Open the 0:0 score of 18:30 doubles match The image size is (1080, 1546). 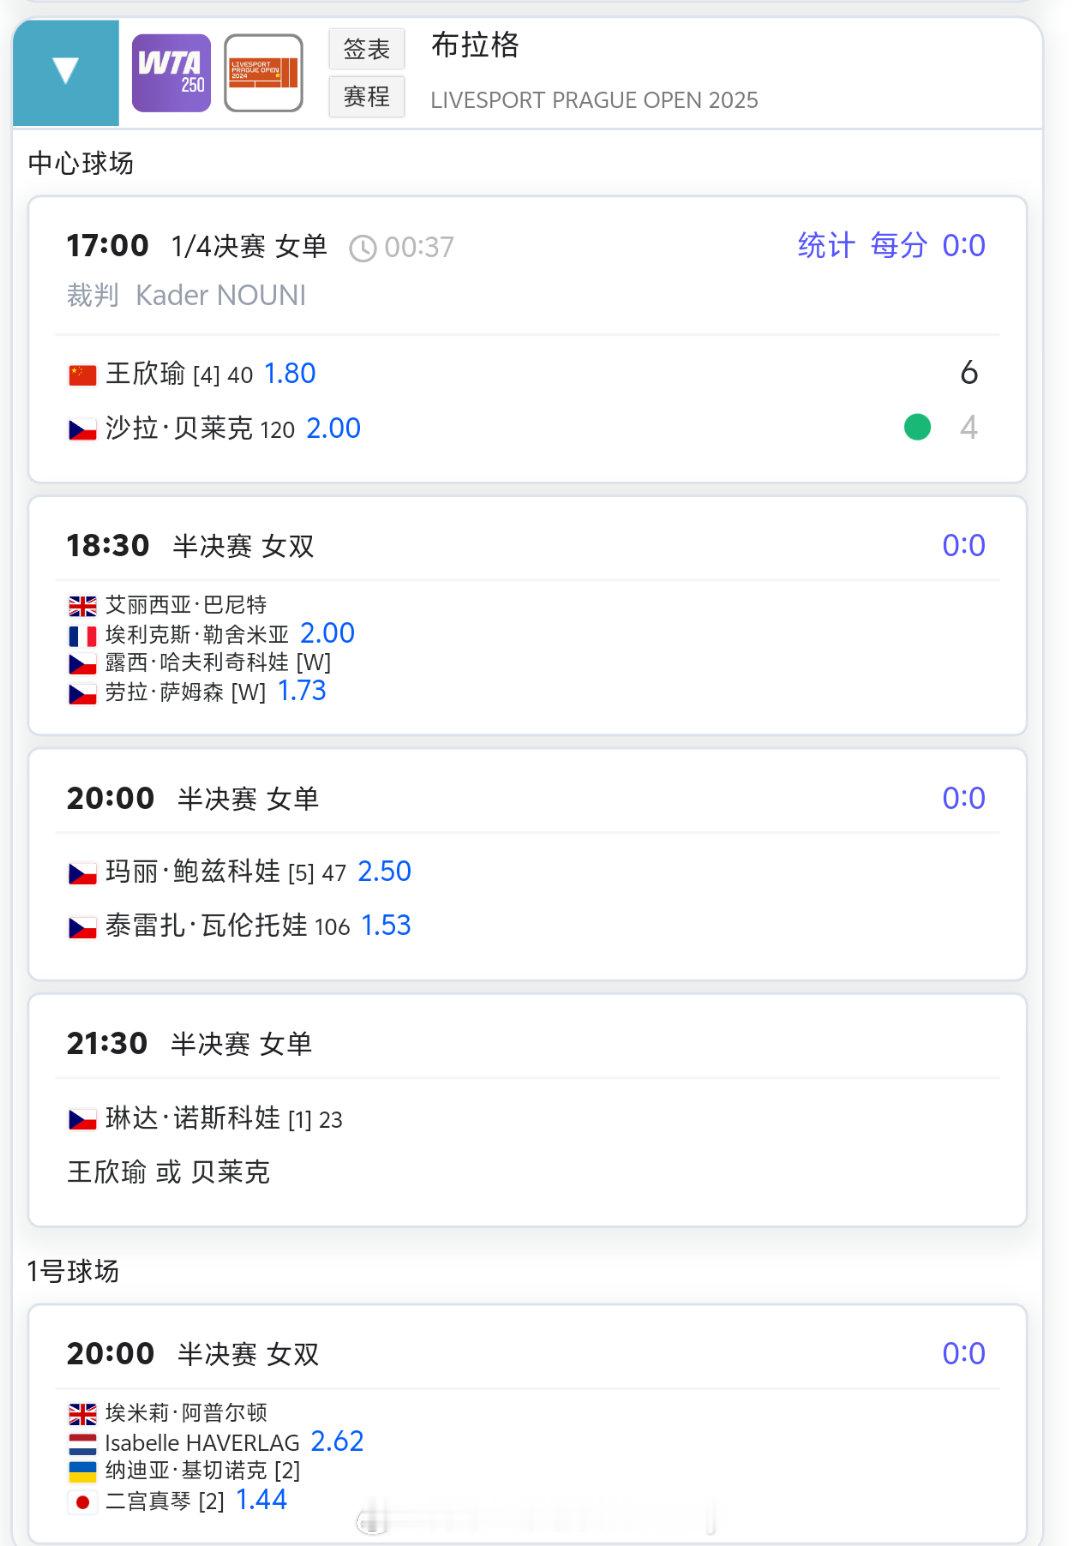pyautogui.click(x=964, y=545)
